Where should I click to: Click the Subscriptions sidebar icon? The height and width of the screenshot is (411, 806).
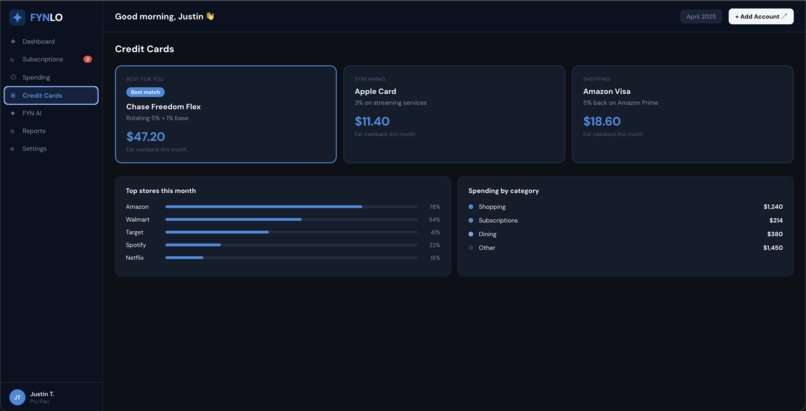click(13, 60)
